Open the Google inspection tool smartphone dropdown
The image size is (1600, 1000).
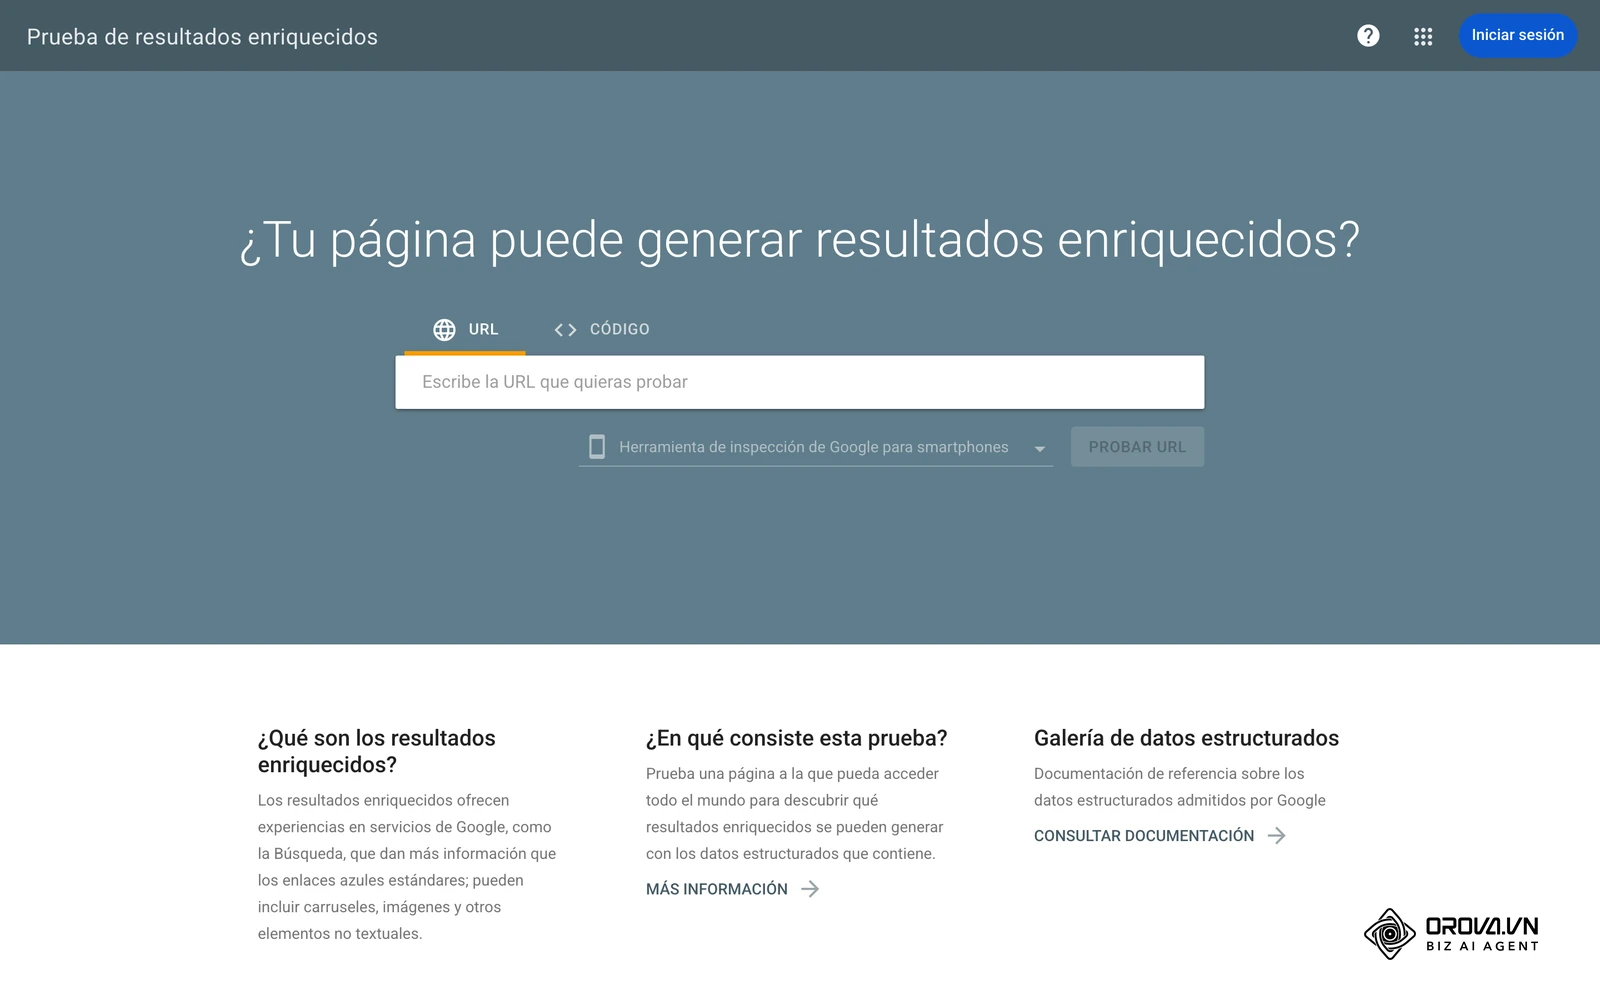[816, 447]
